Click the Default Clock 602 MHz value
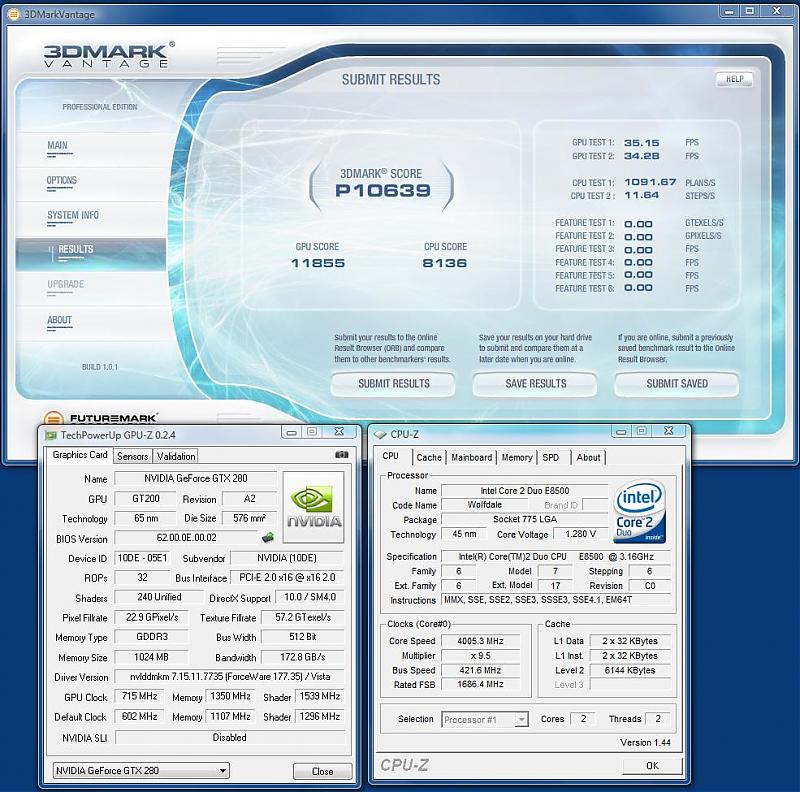This screenshot has width=800, height=792. point(139,716)
